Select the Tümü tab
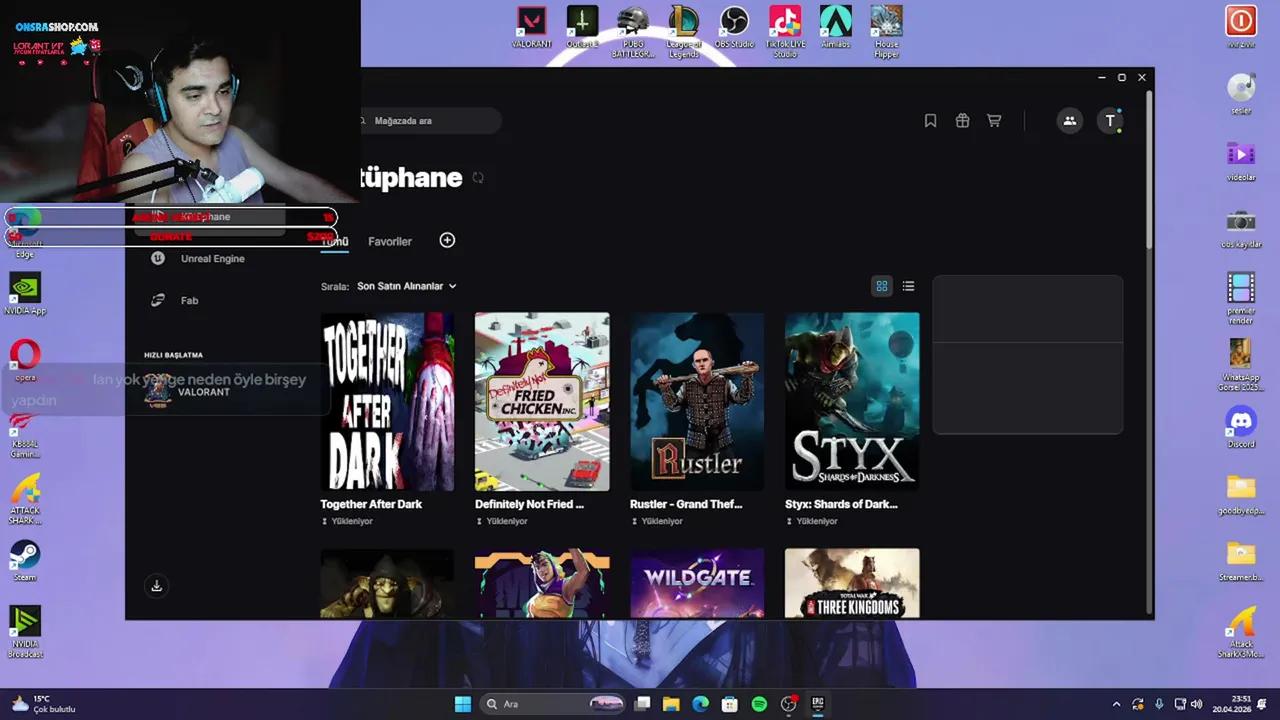This screenshot has height=720, width=1280. point(335,241)
